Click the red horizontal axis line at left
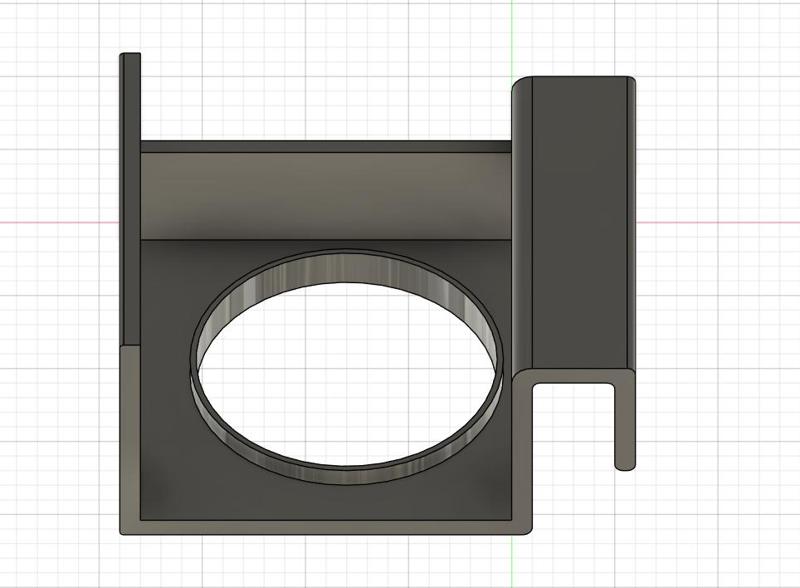Image resolution: width=800 pixels, height=588 pixels. (x=59, y=222)
